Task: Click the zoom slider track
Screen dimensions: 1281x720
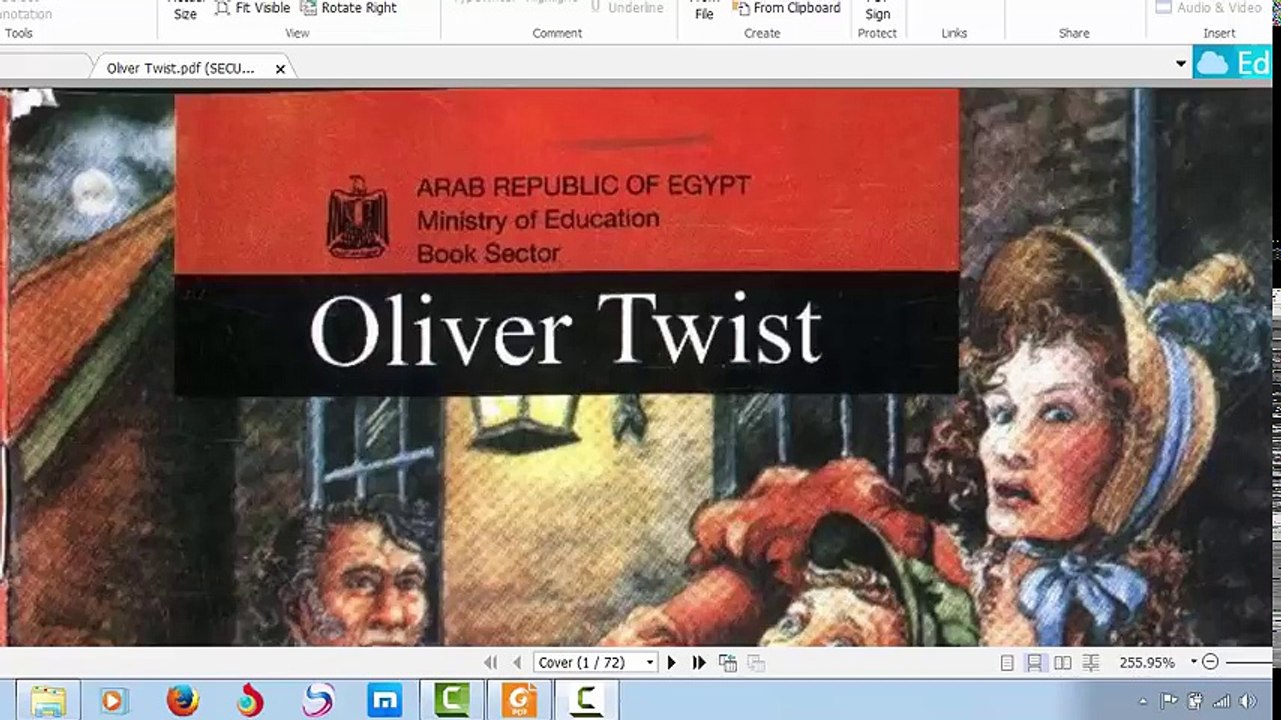Action: (1249, 662)
